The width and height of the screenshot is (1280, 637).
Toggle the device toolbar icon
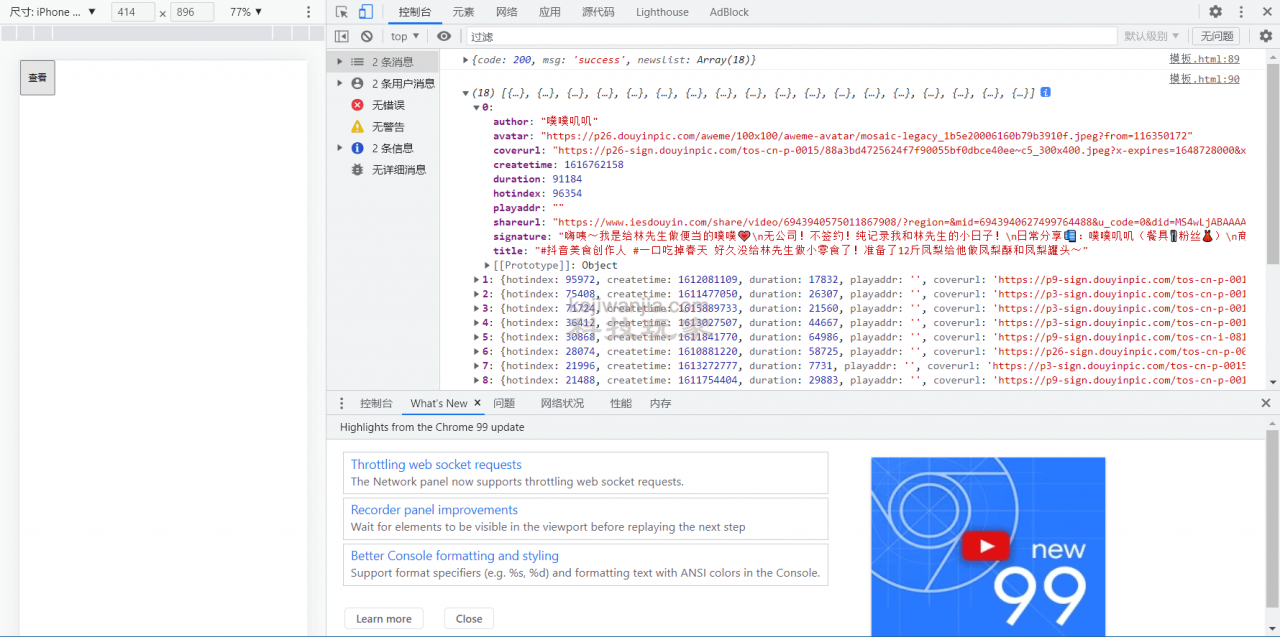coord(366,12)
